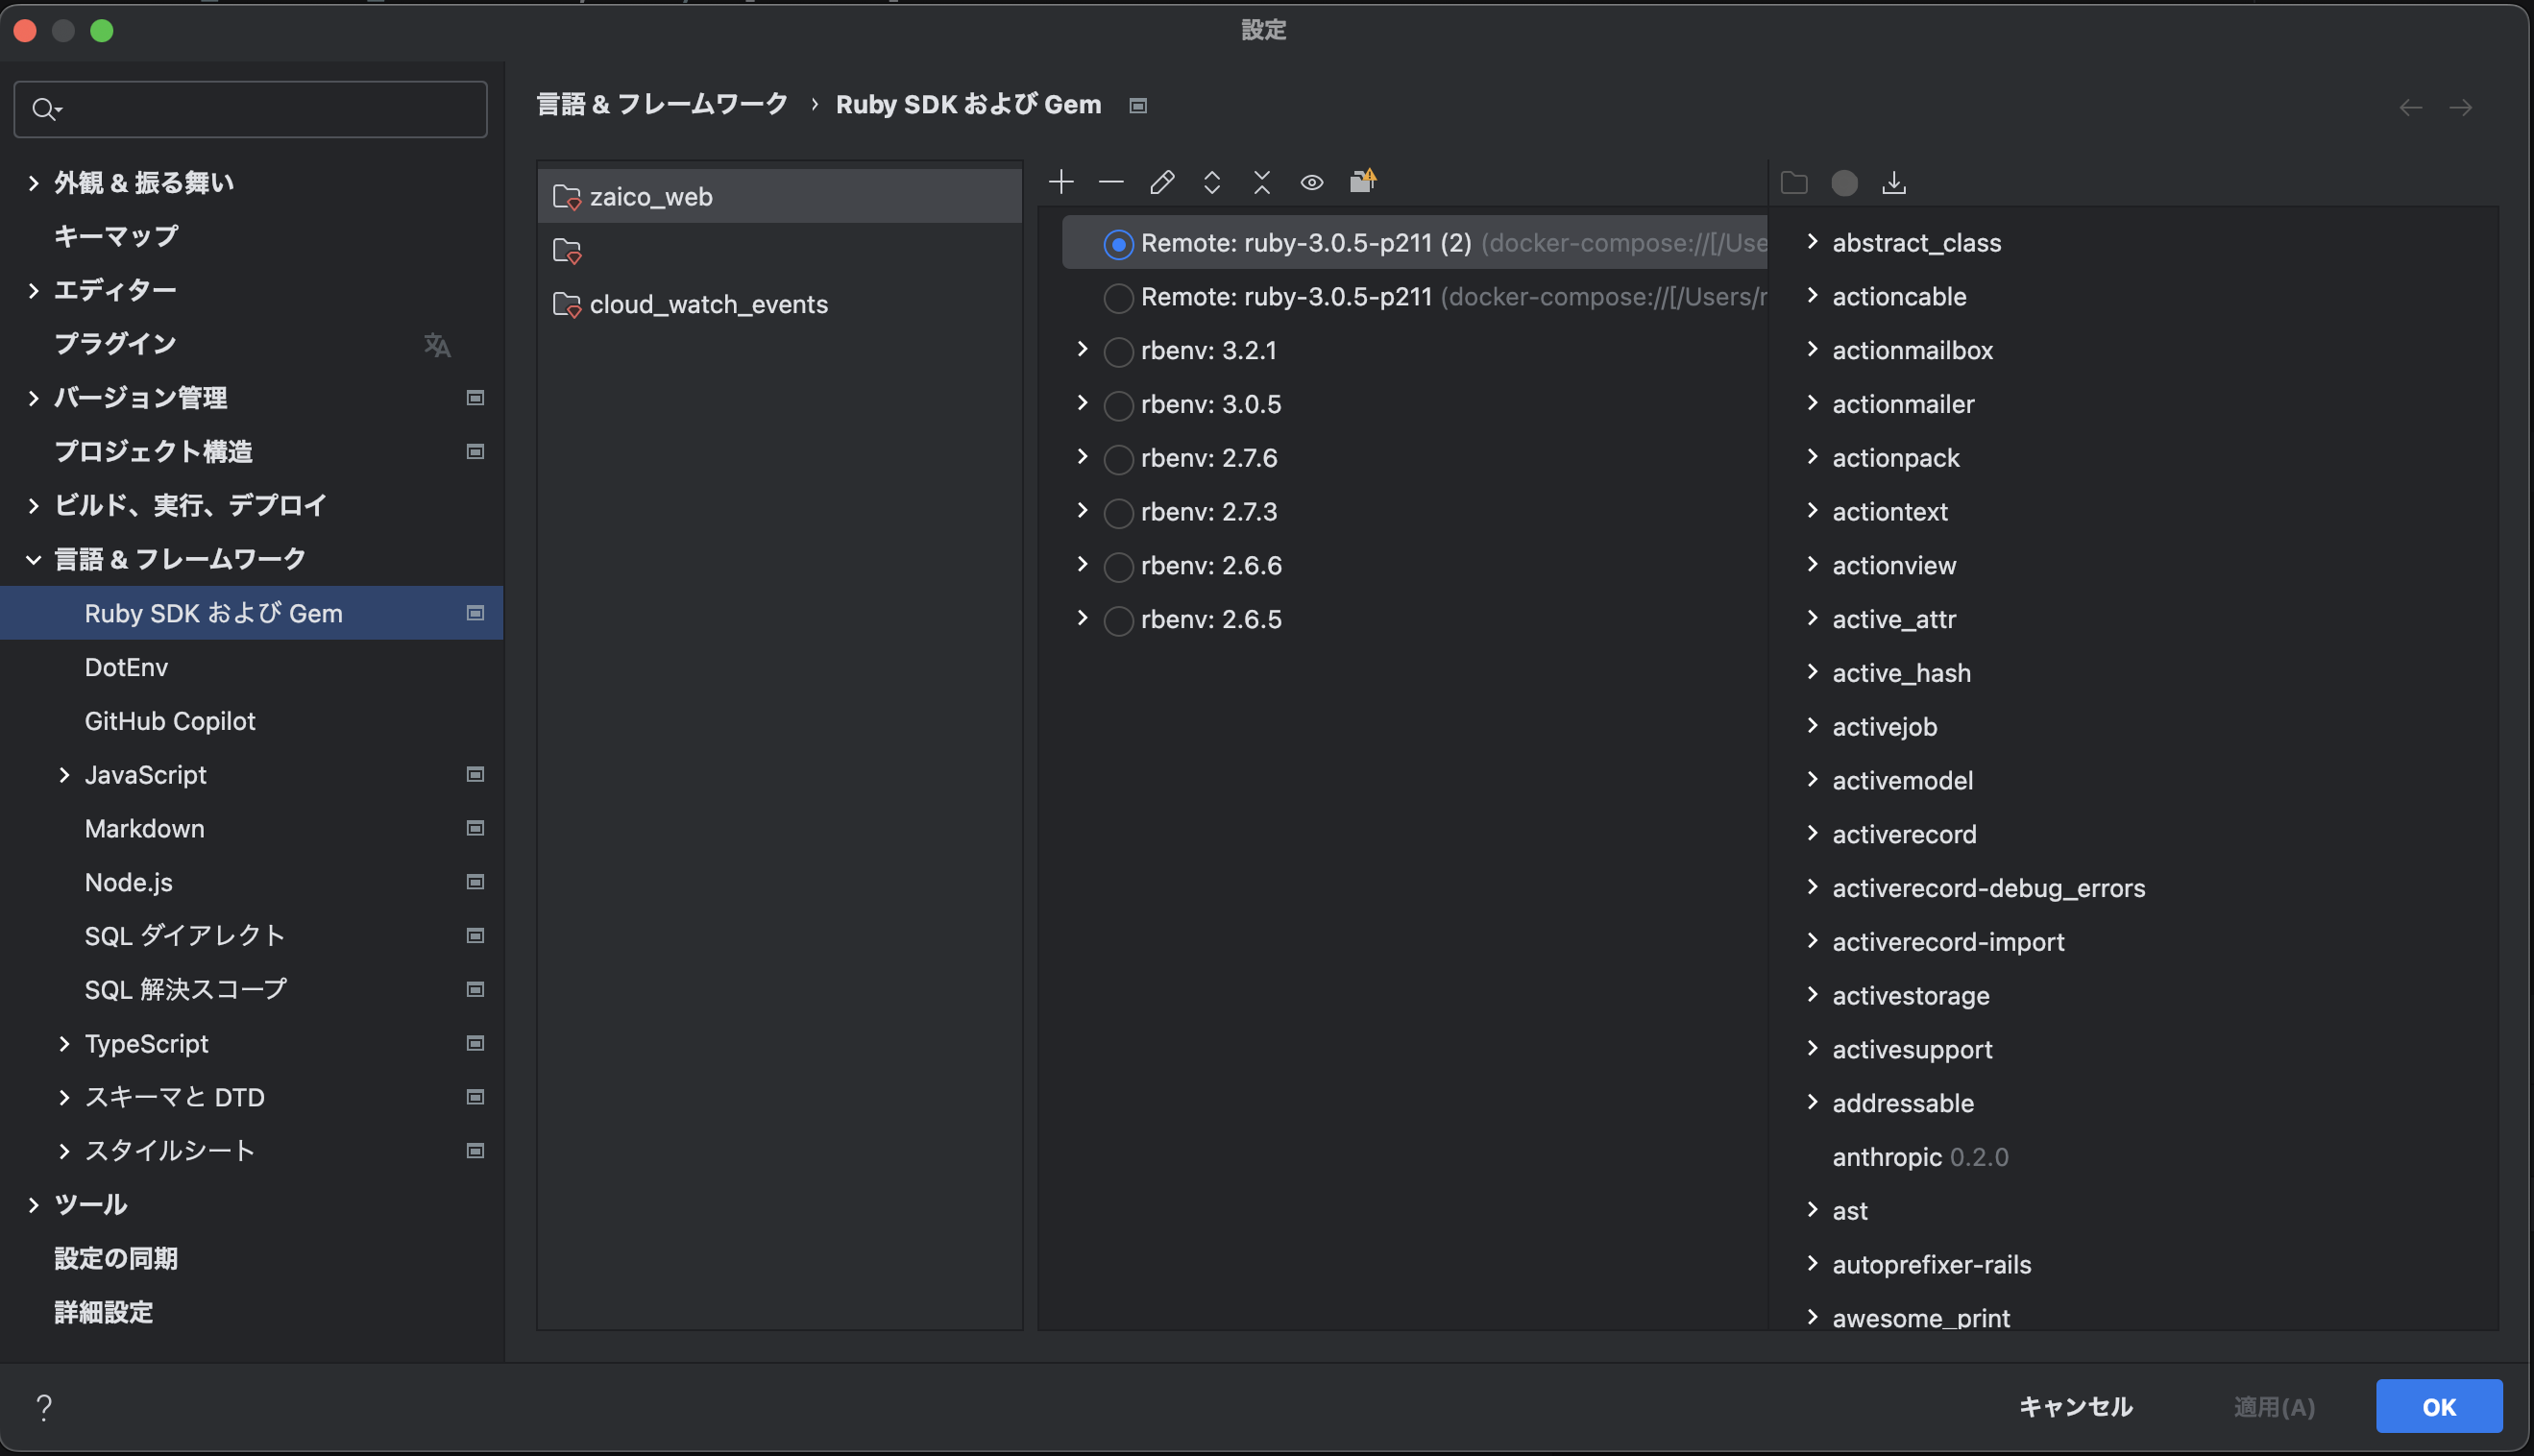
Task: Select rbenv: 3.0.5 radio button
Action: pos(1118,406)
